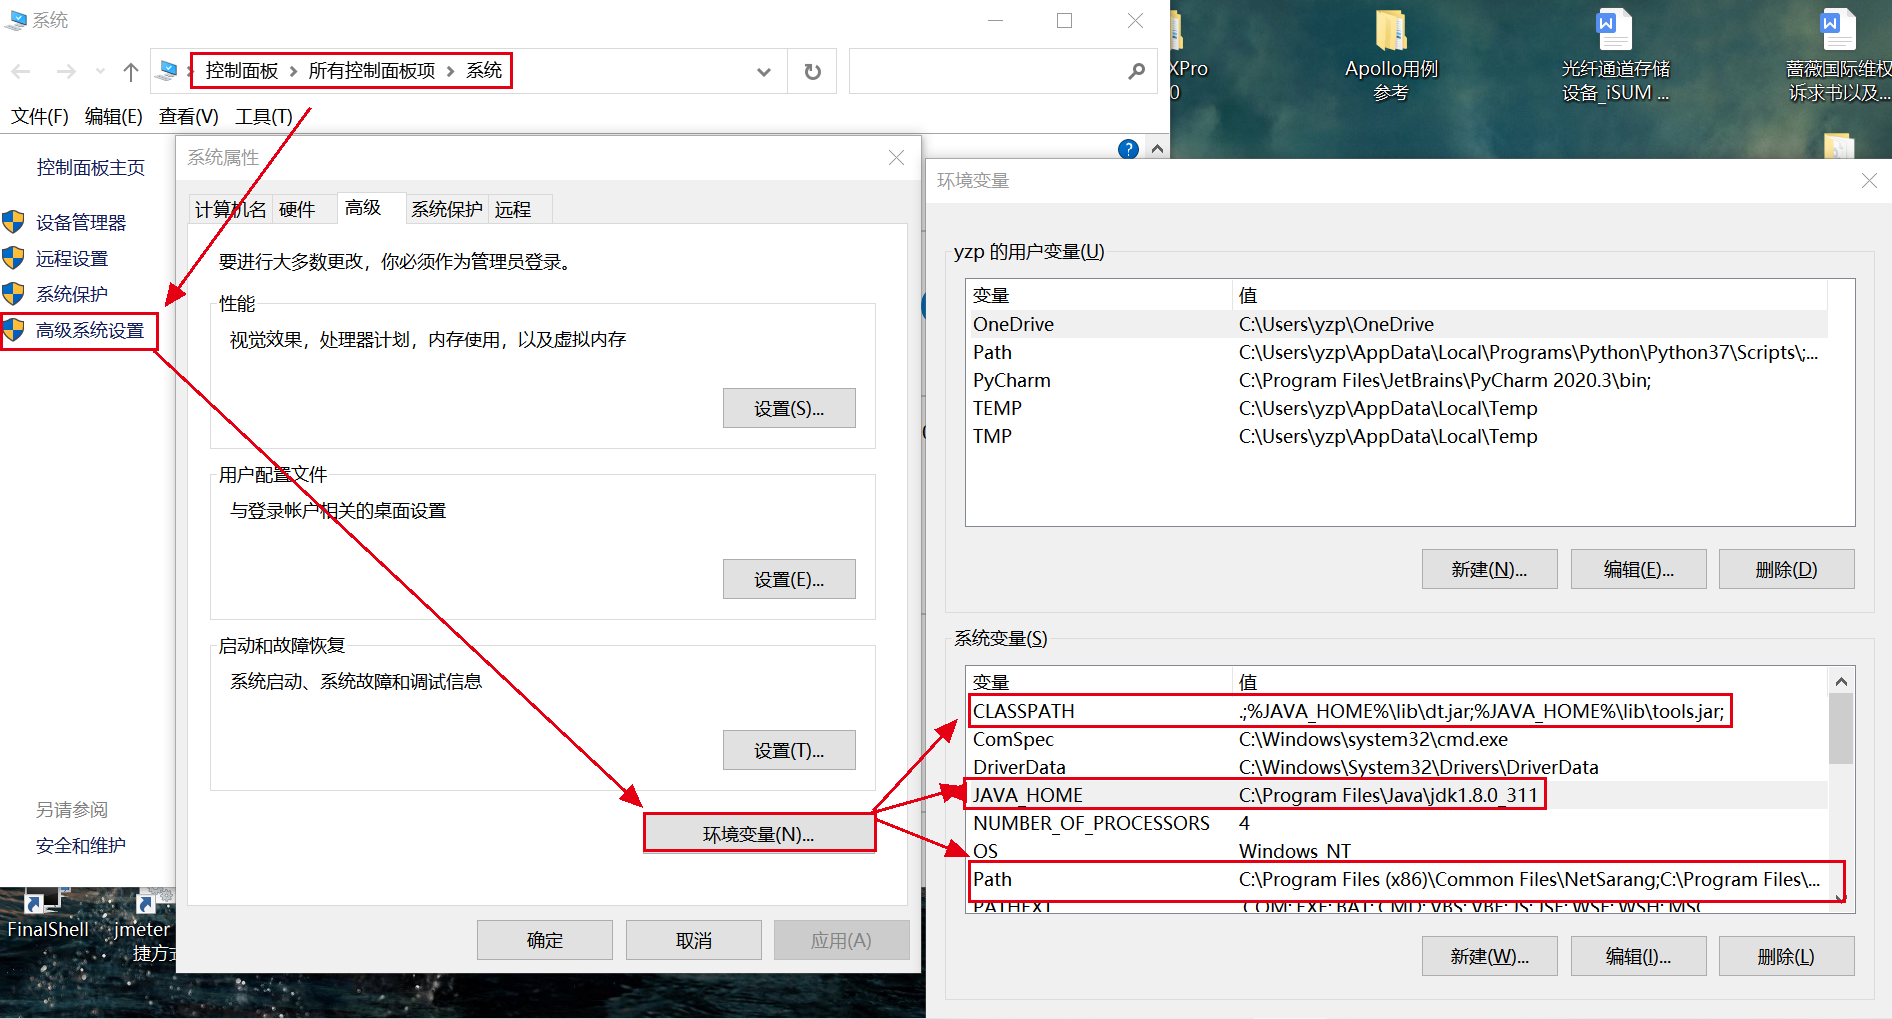Click the shield icon next to 远程设置
Image resolution: width=1892 pixels, height=1019 pixels.
pyautogui.click(x=13, y=258)
